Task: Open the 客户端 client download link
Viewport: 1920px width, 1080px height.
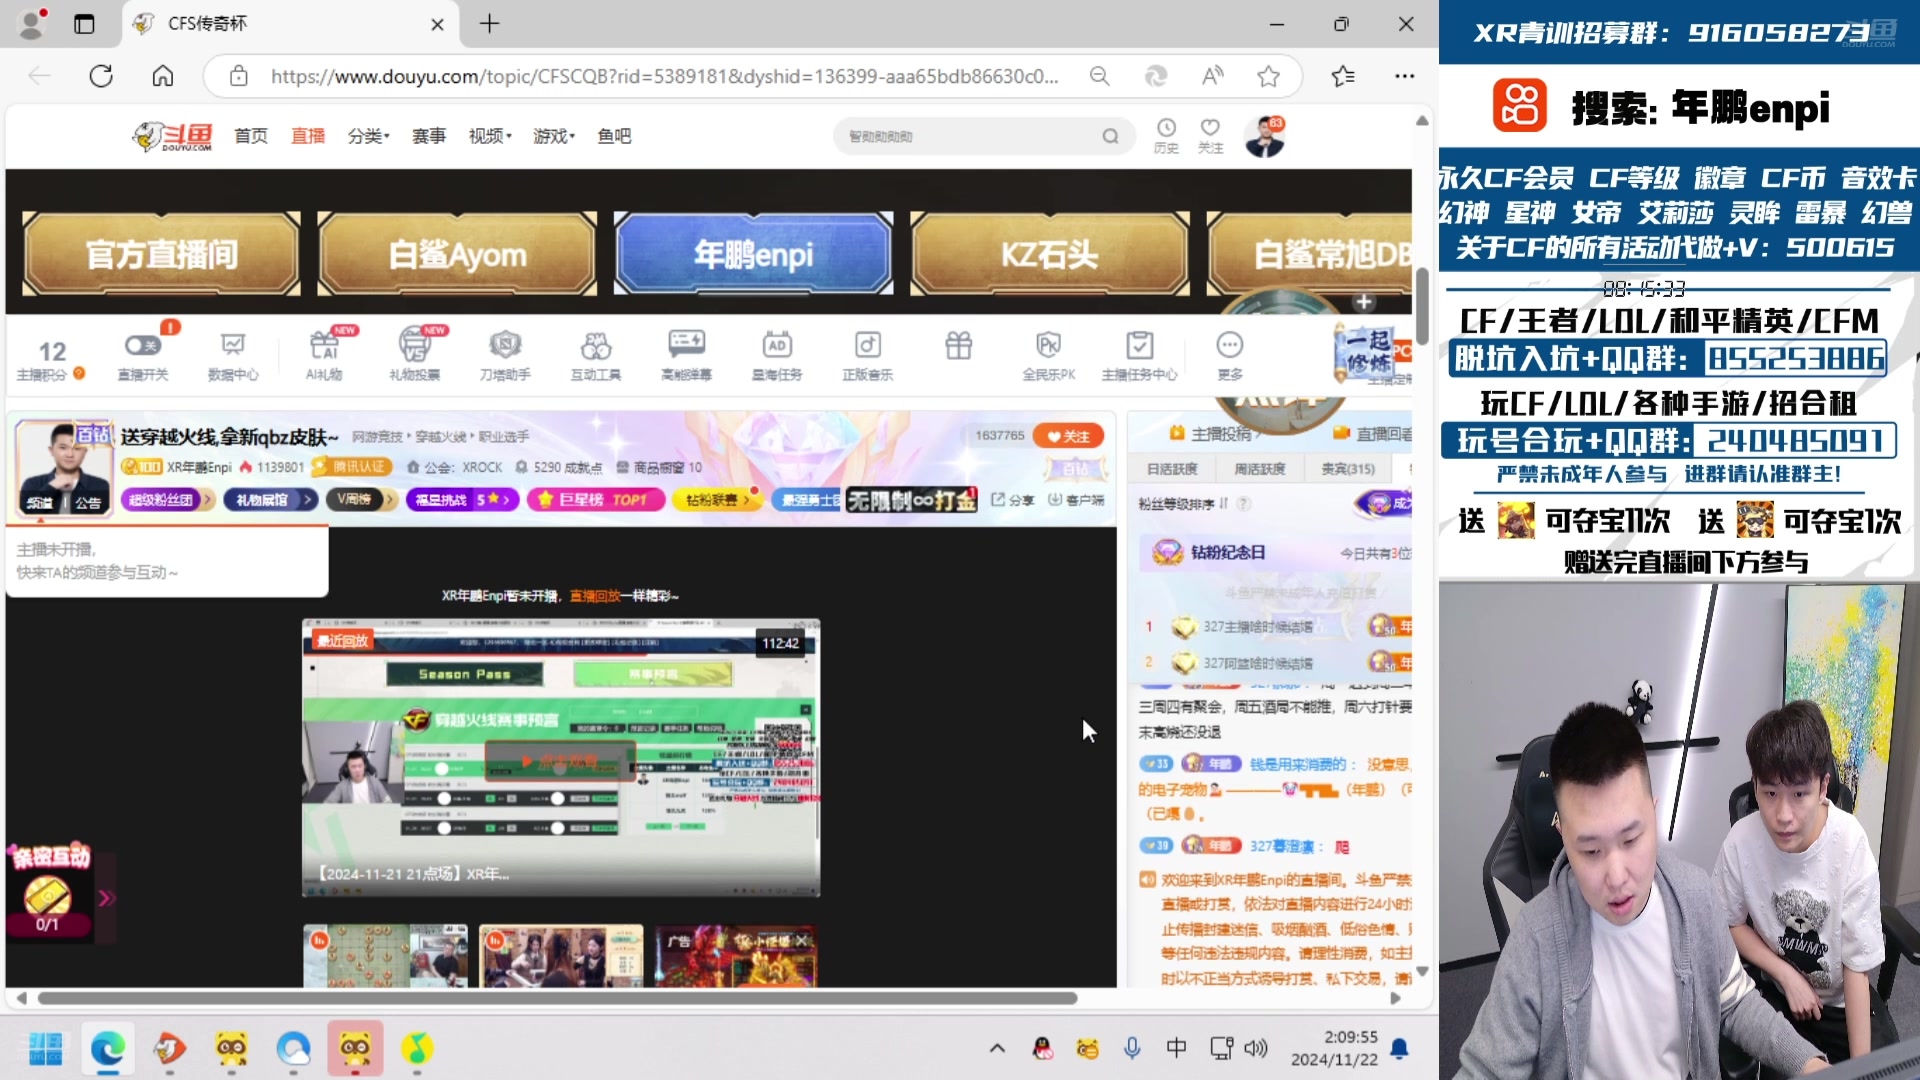Action: (1076, 499)
